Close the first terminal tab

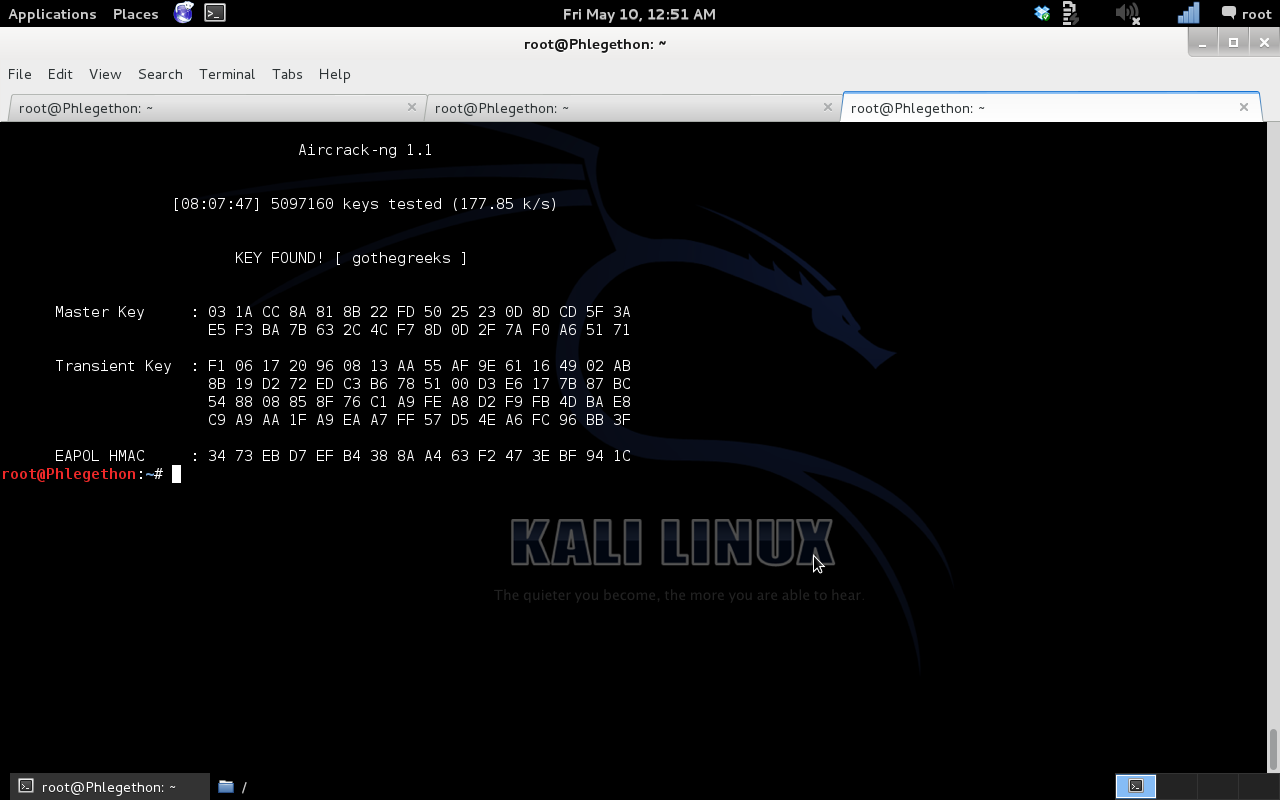click(x=411, y=107)
